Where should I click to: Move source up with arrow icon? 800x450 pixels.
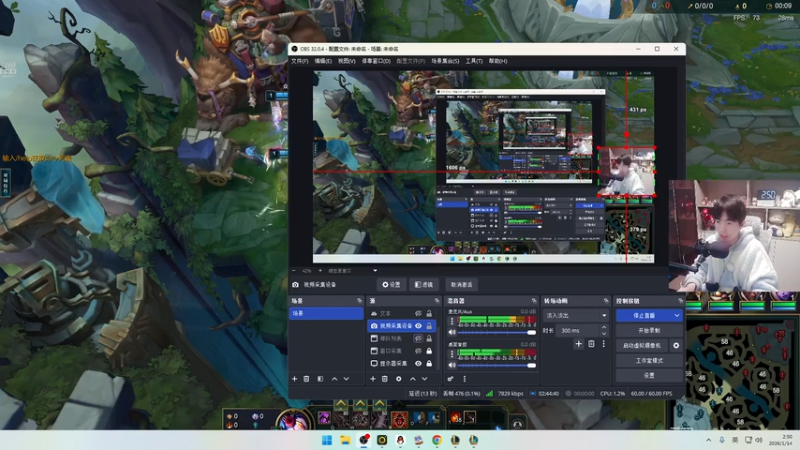413,379
